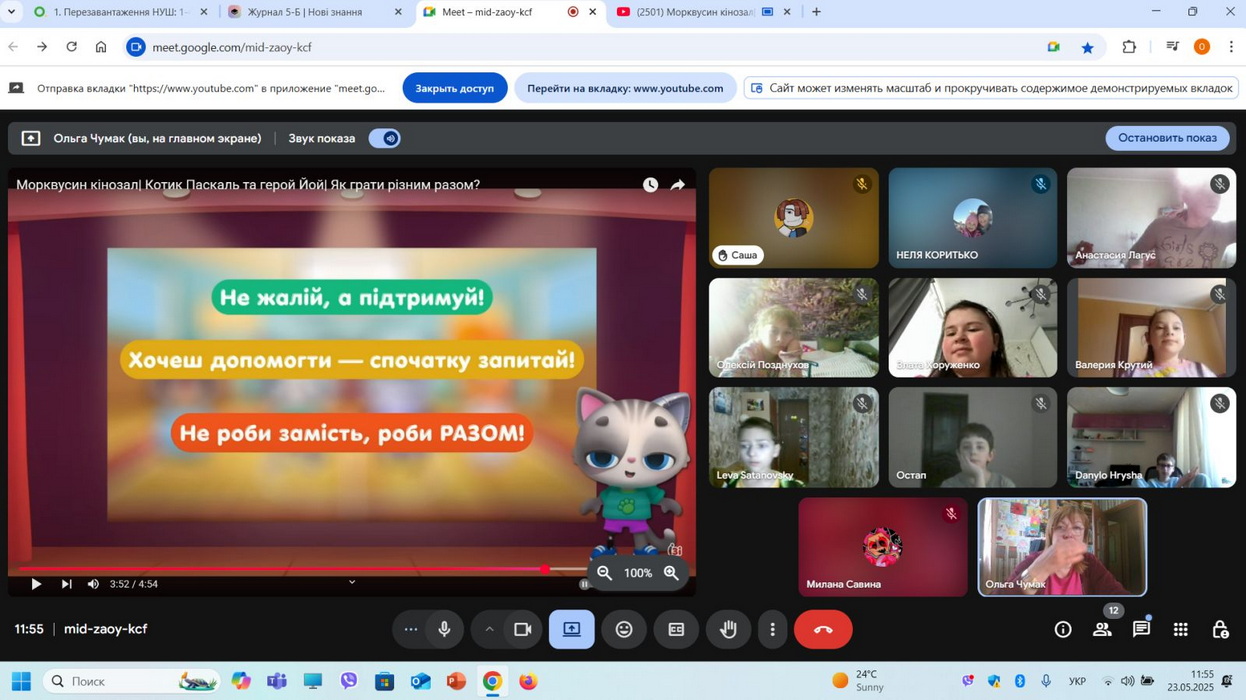Zoom in the presentation view
Screen dimensions: 1246x700
(x=671, y=573)
